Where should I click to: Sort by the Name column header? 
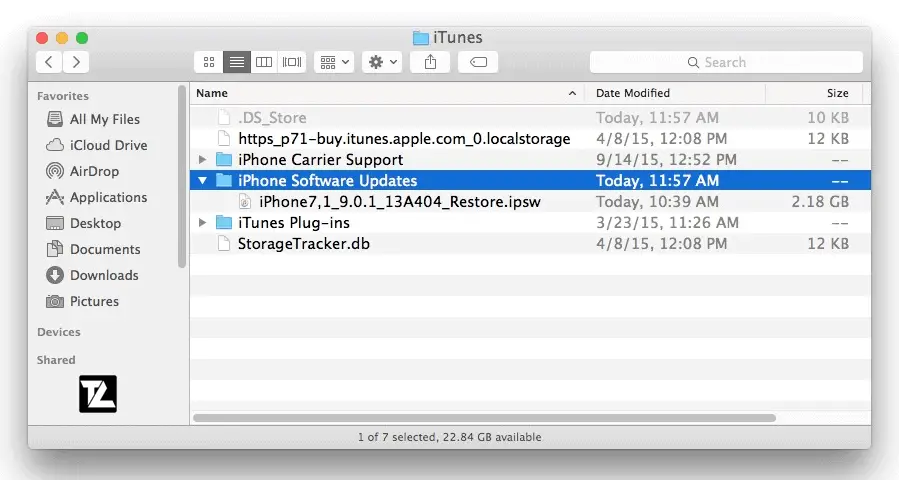[x=387, y=93]
